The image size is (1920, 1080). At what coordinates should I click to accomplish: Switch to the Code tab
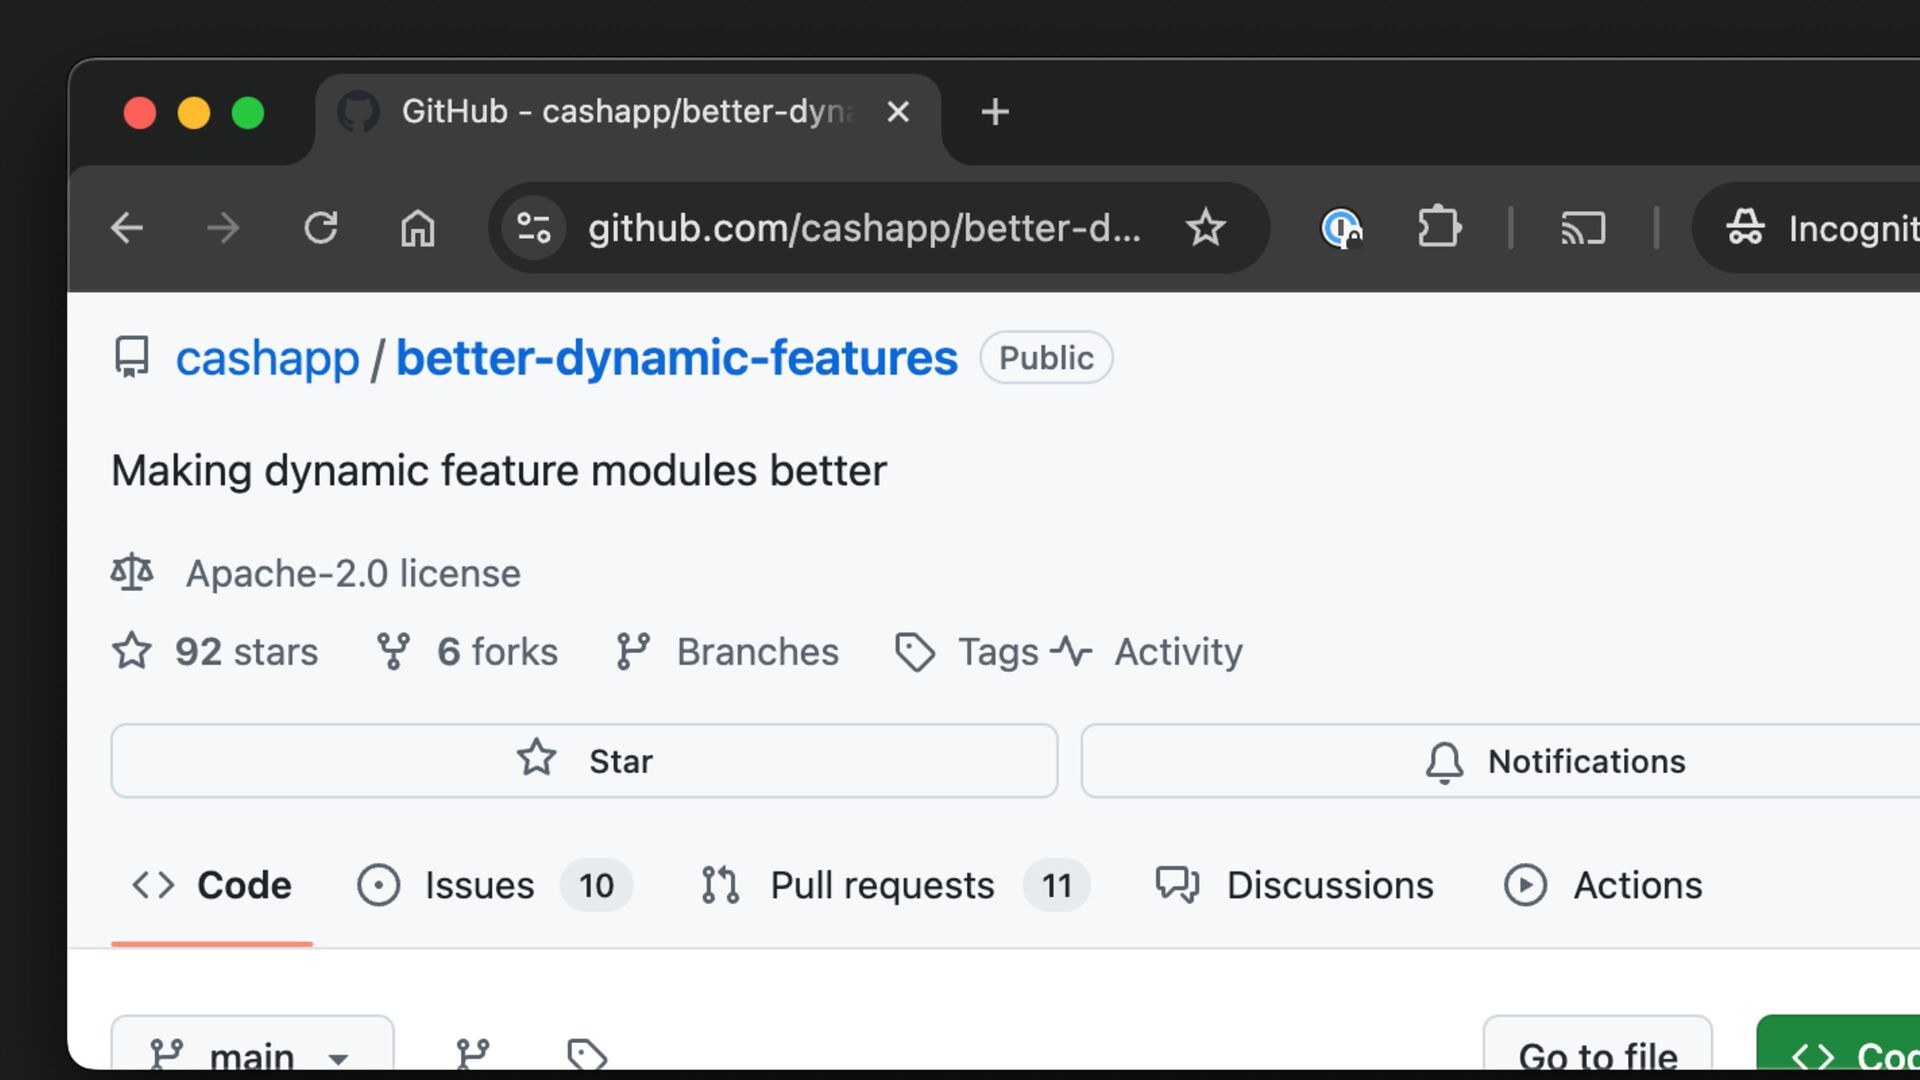212,886
